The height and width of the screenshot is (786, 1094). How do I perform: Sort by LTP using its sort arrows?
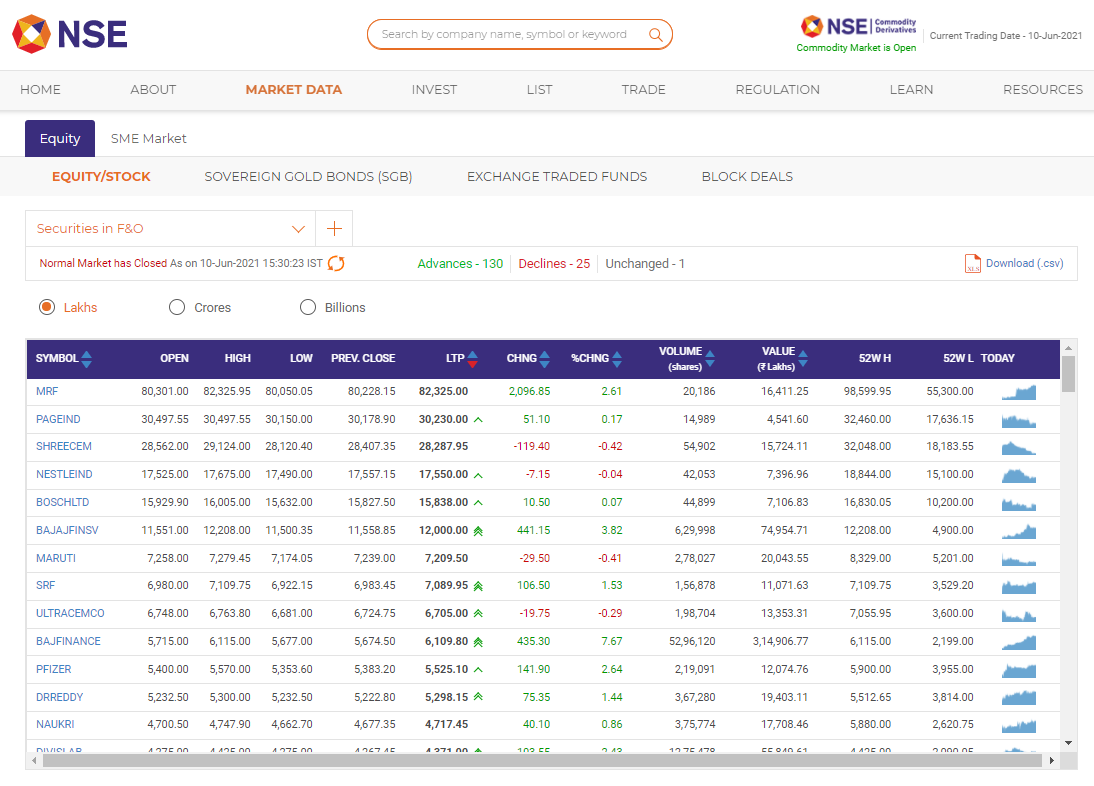(x=473, y=358)
